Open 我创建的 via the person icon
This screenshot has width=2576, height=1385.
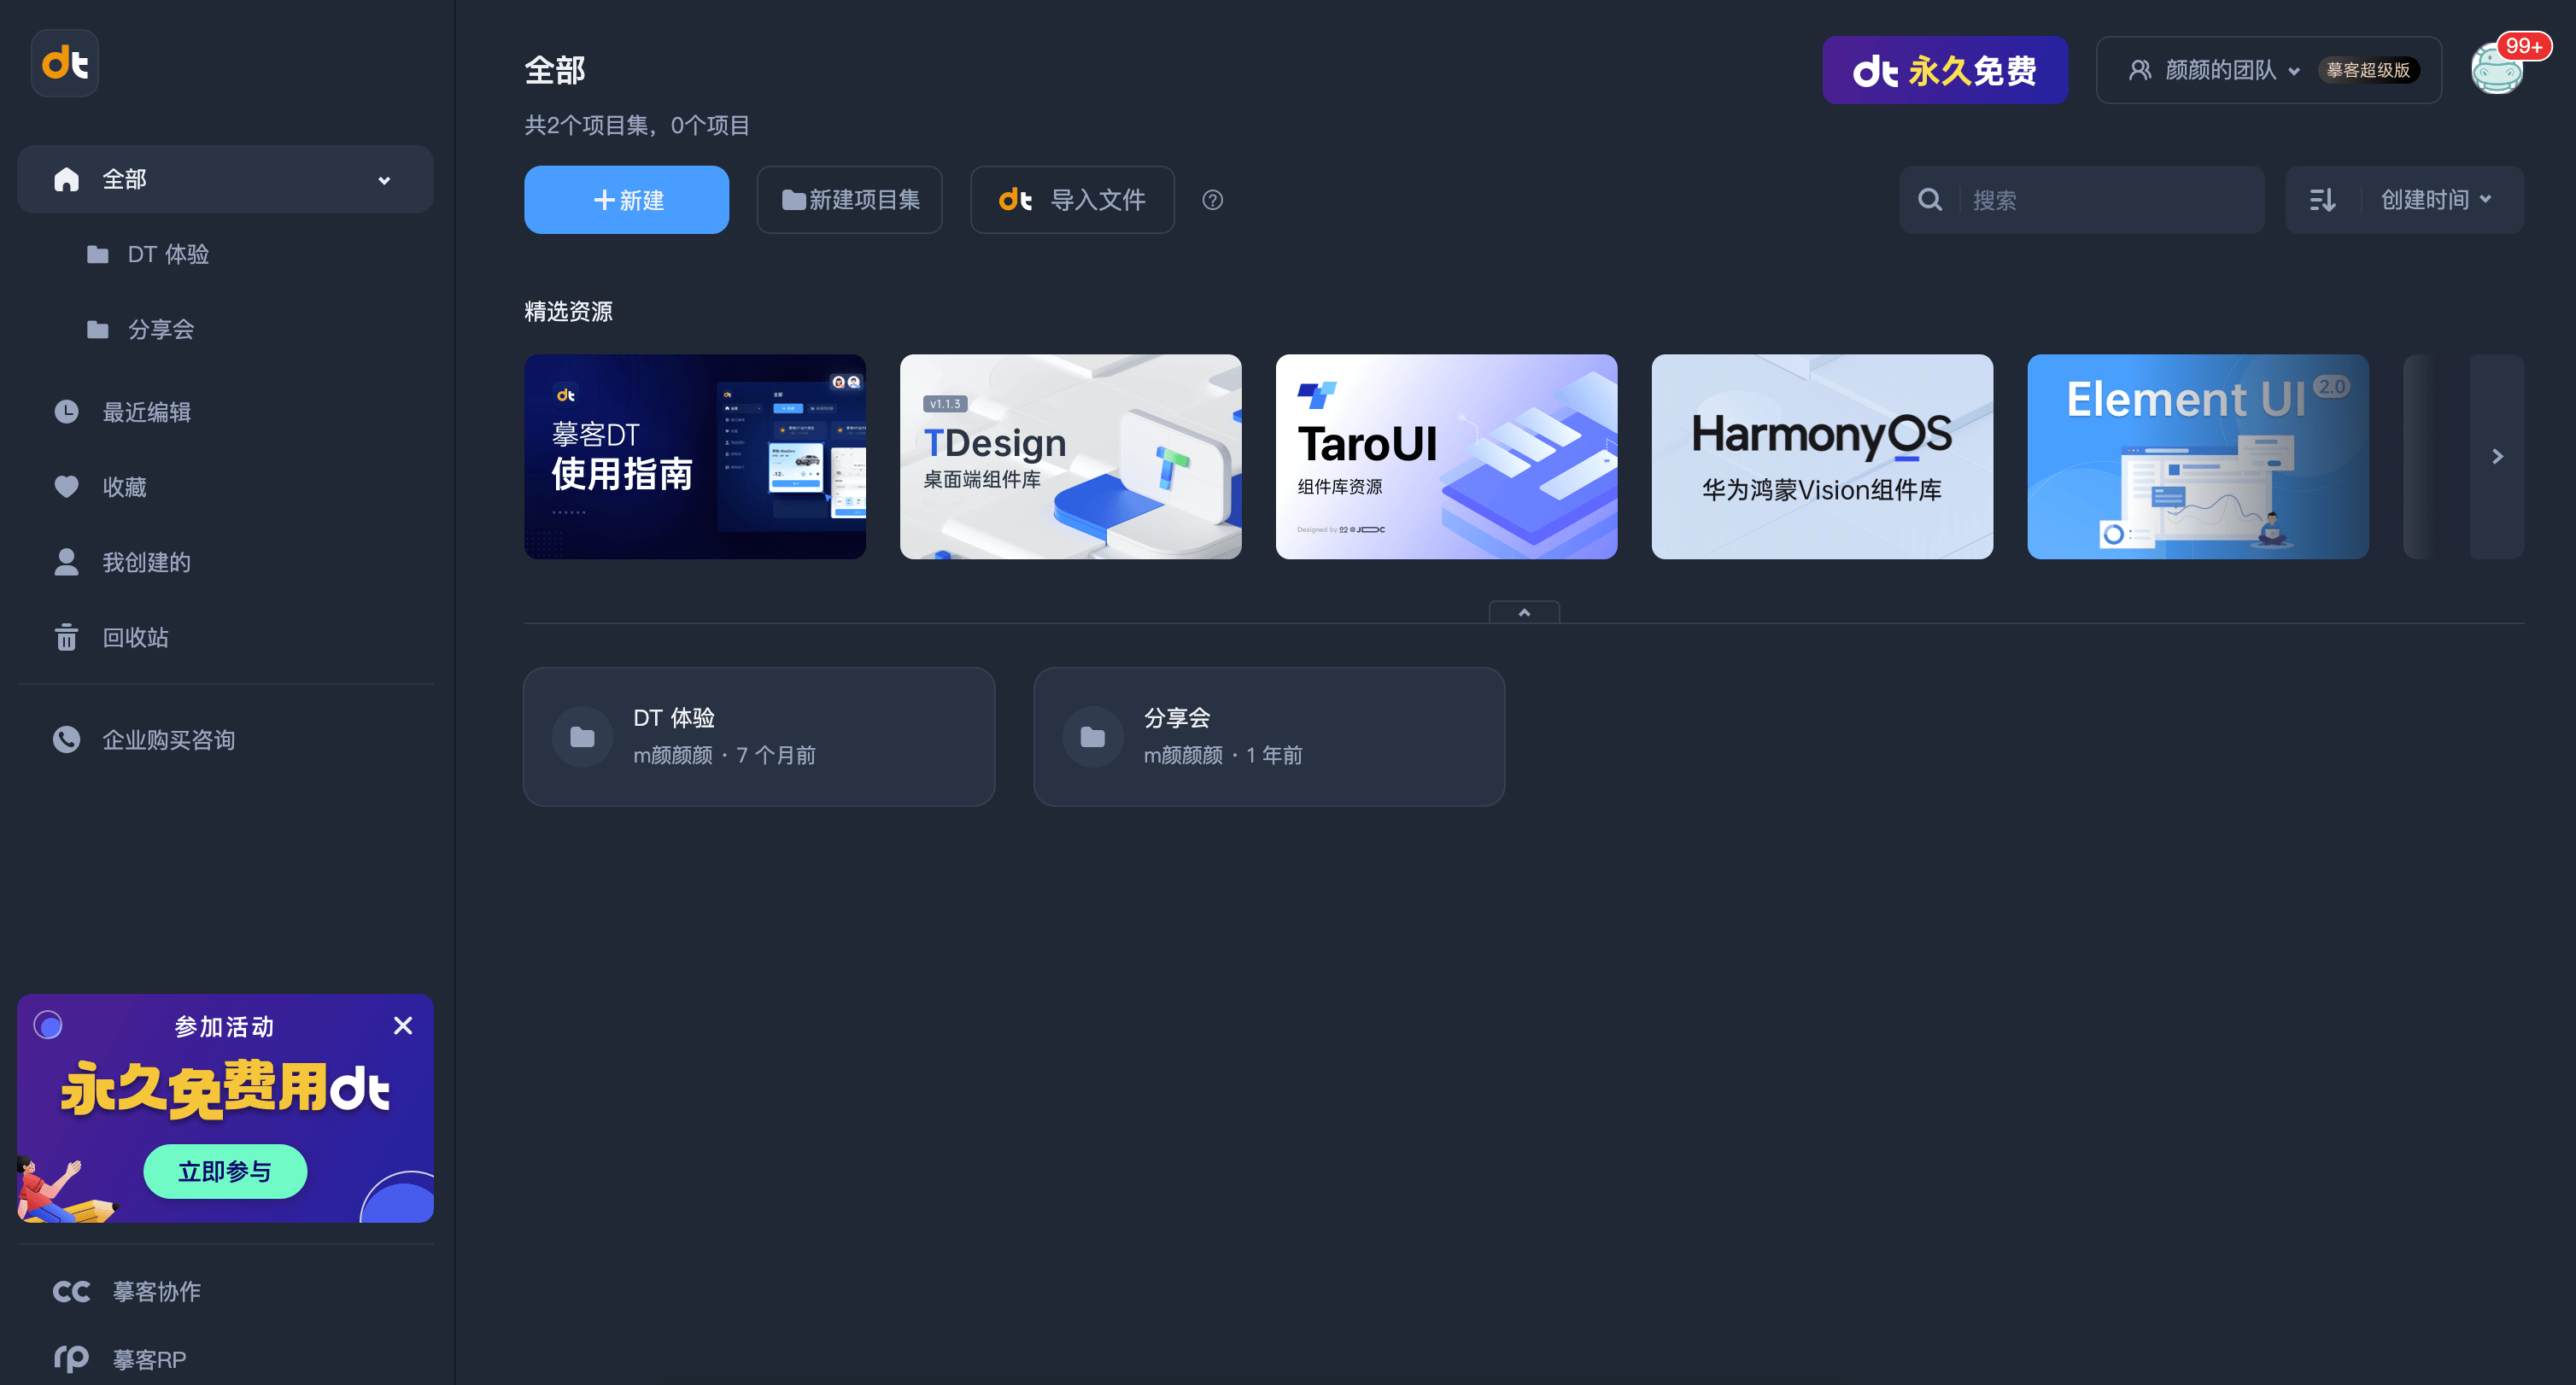(x=66, y=562)
